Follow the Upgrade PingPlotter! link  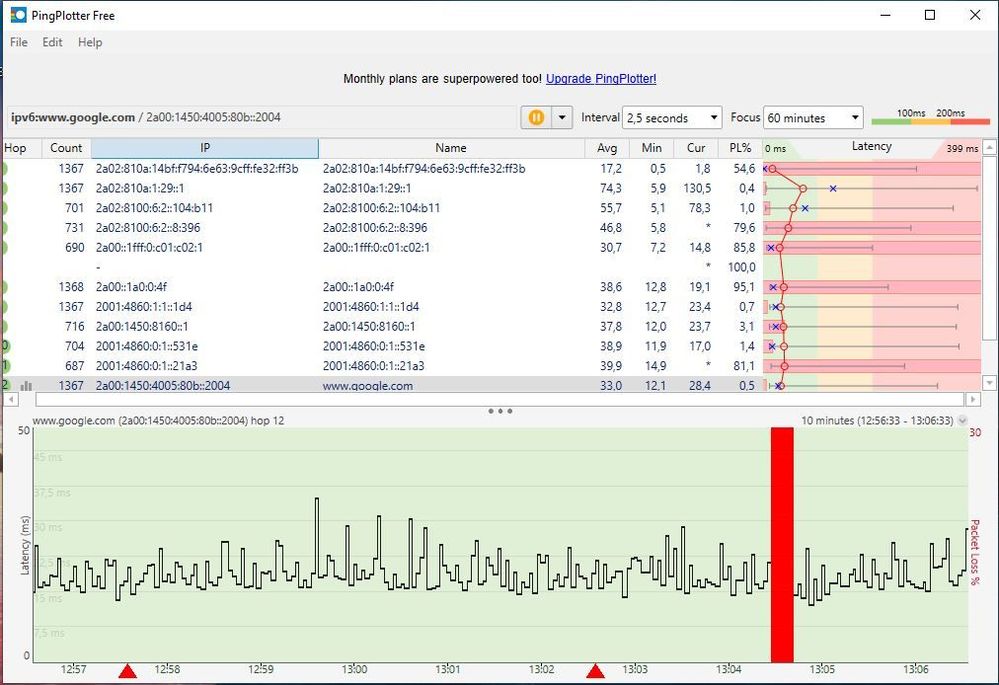(x=601, y=78)
